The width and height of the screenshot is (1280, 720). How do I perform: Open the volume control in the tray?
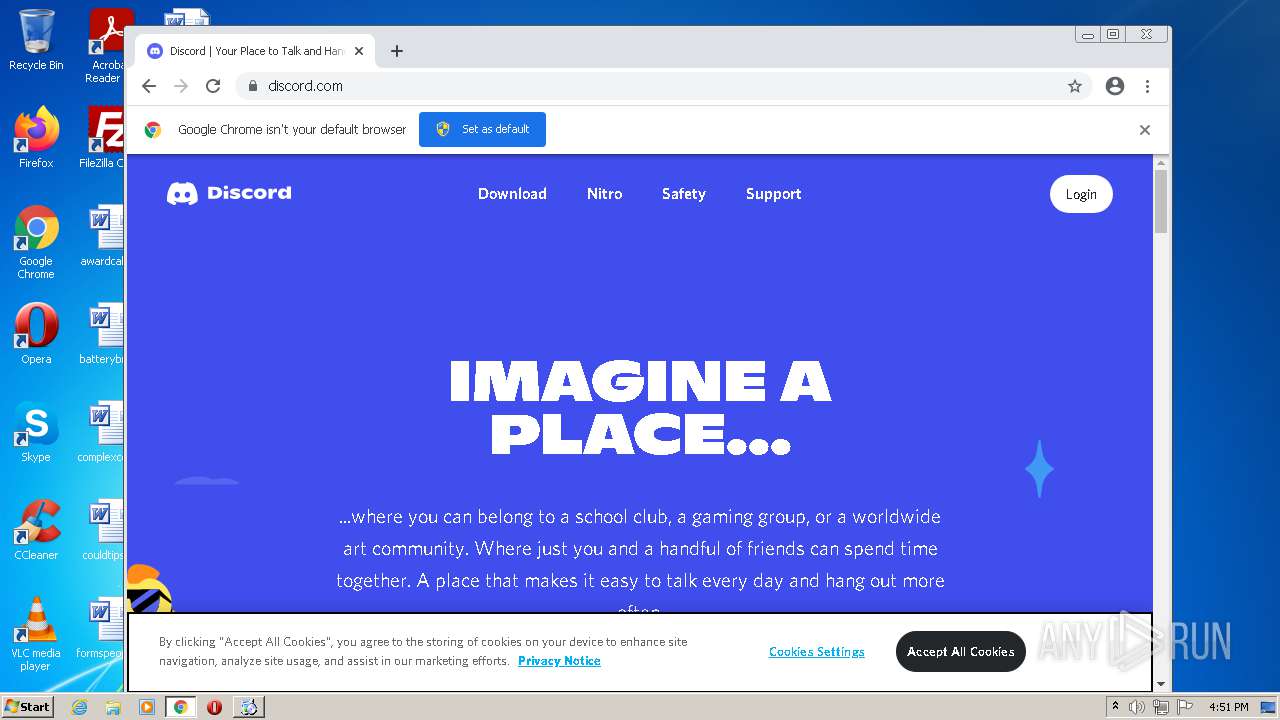tap(1137, 707)
